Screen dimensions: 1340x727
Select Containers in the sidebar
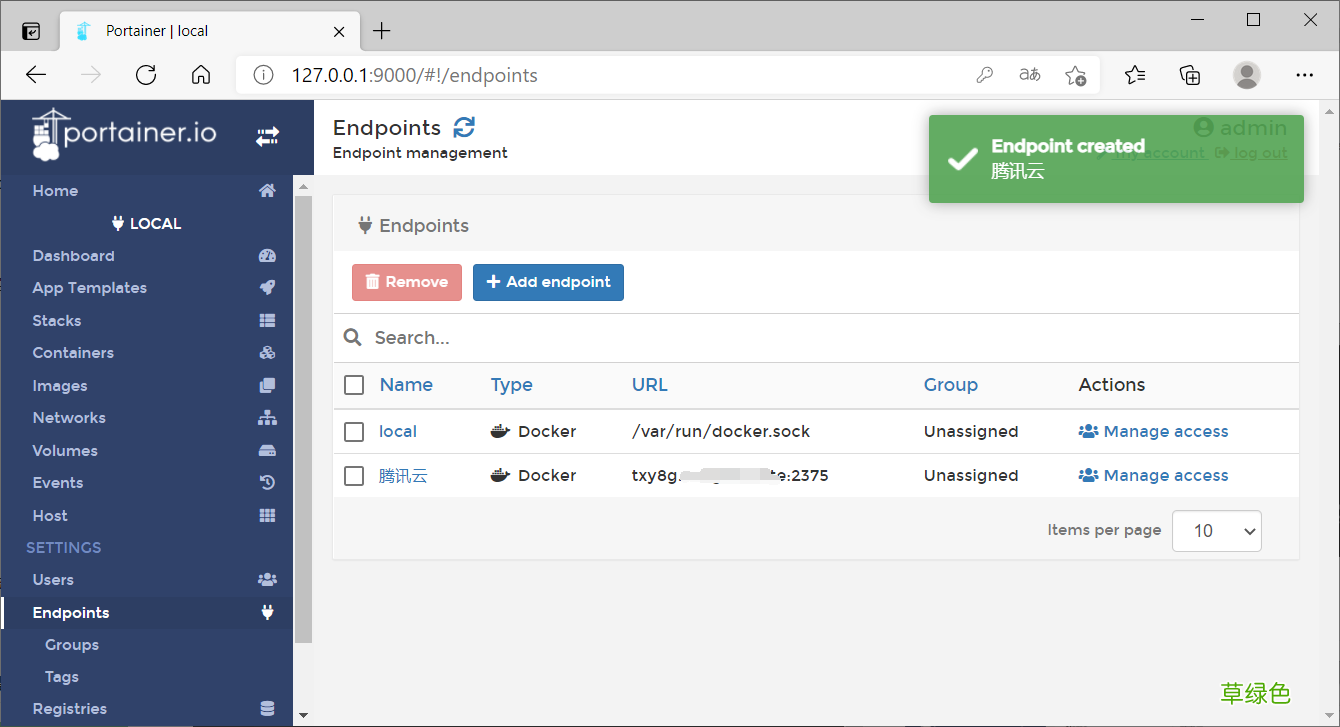[72, 352]
